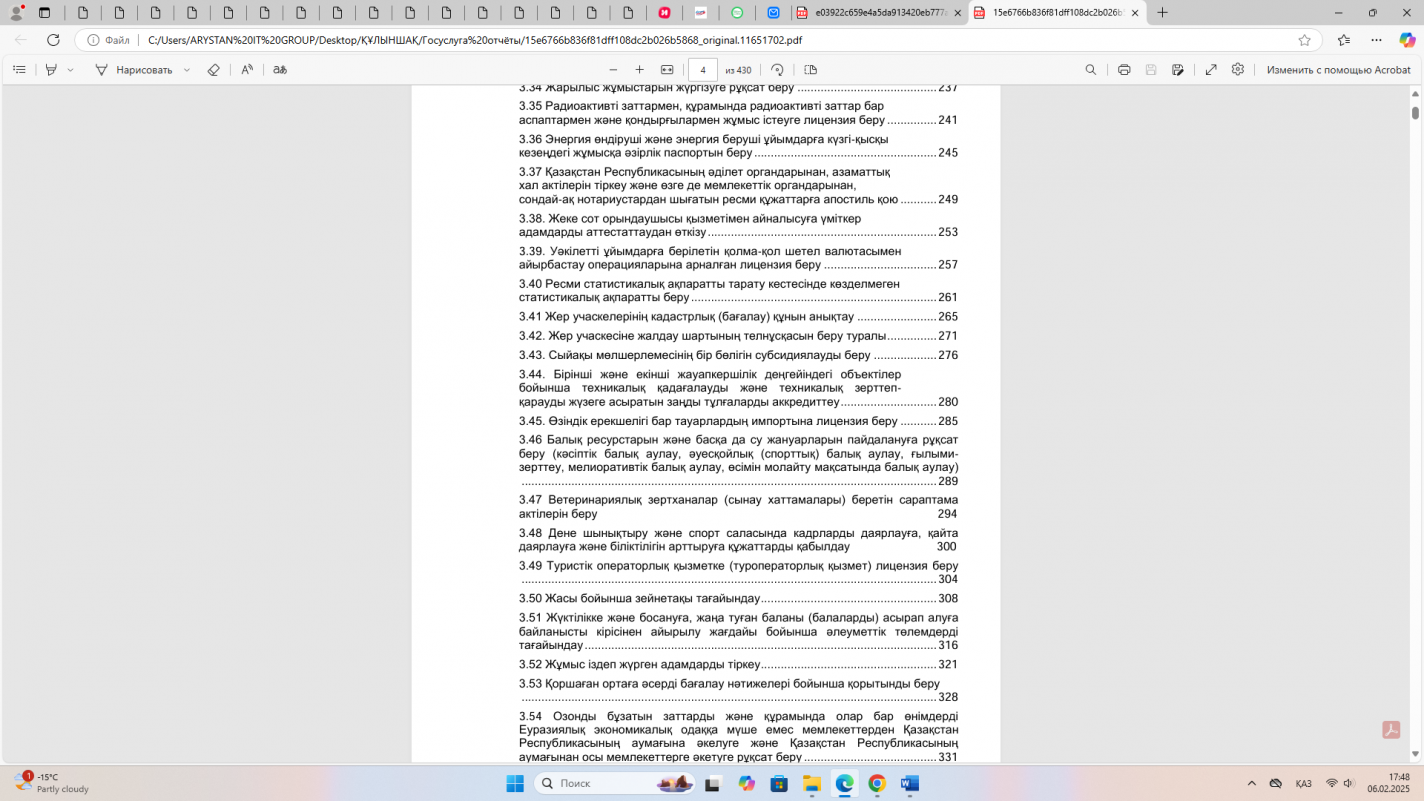Open Microsoft Word from the taskbar
Image resolution: width=1424 pixels, height=801 pixels.
[x=910, y=783]
